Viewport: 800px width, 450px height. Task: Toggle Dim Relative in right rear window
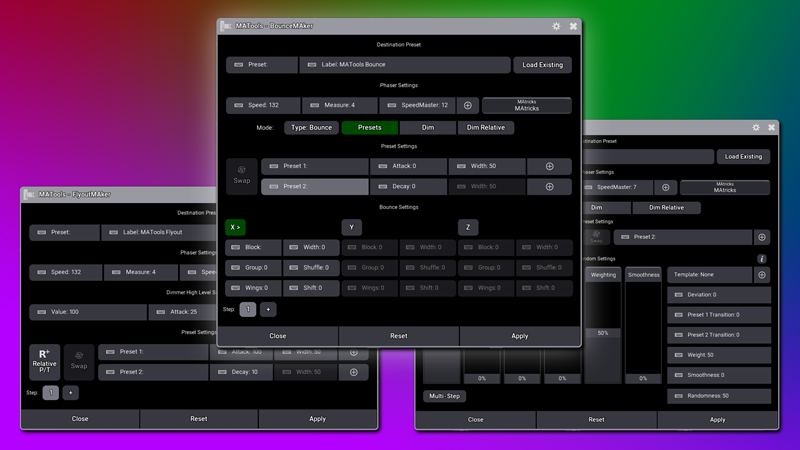pos(666,208)
